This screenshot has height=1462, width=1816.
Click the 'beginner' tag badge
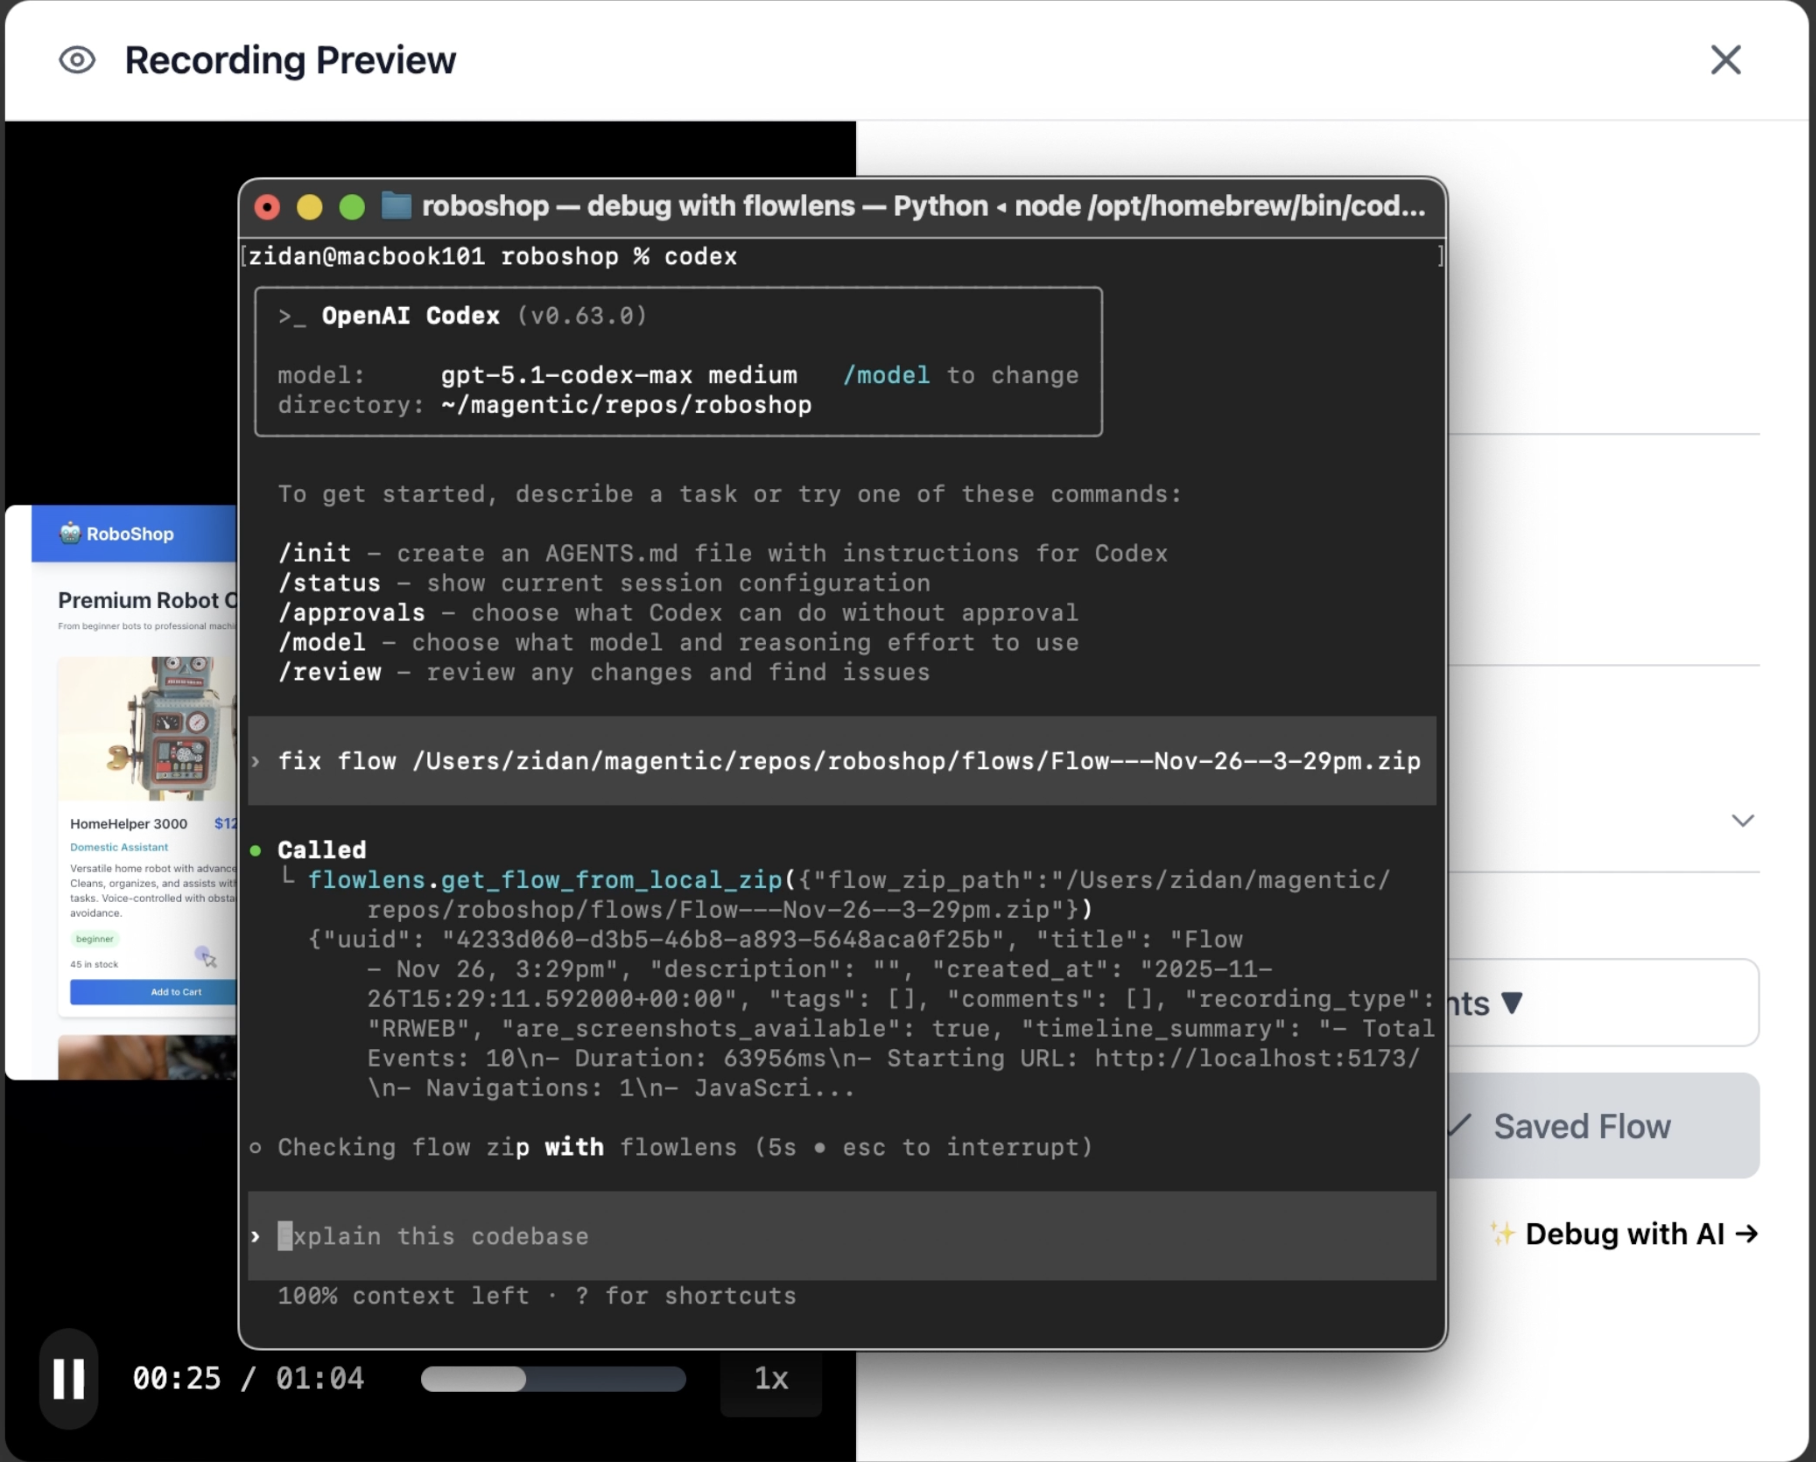tap(95, 939)
